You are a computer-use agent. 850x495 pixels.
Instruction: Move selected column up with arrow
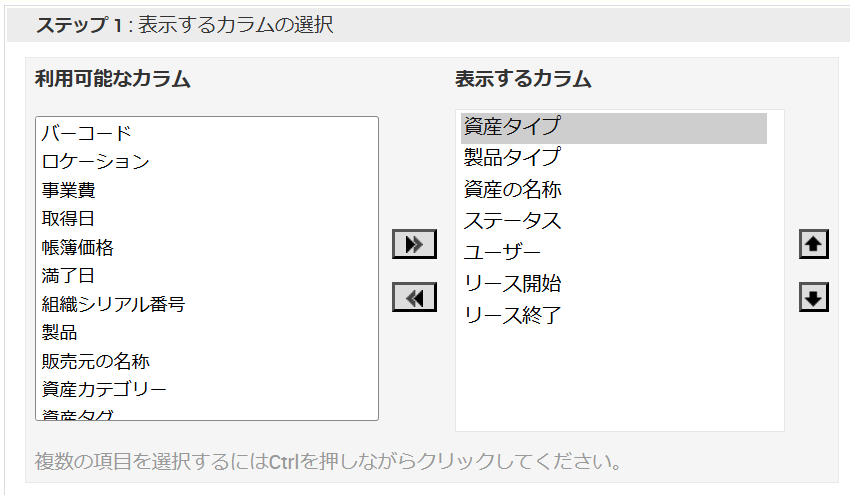(814, 245)
